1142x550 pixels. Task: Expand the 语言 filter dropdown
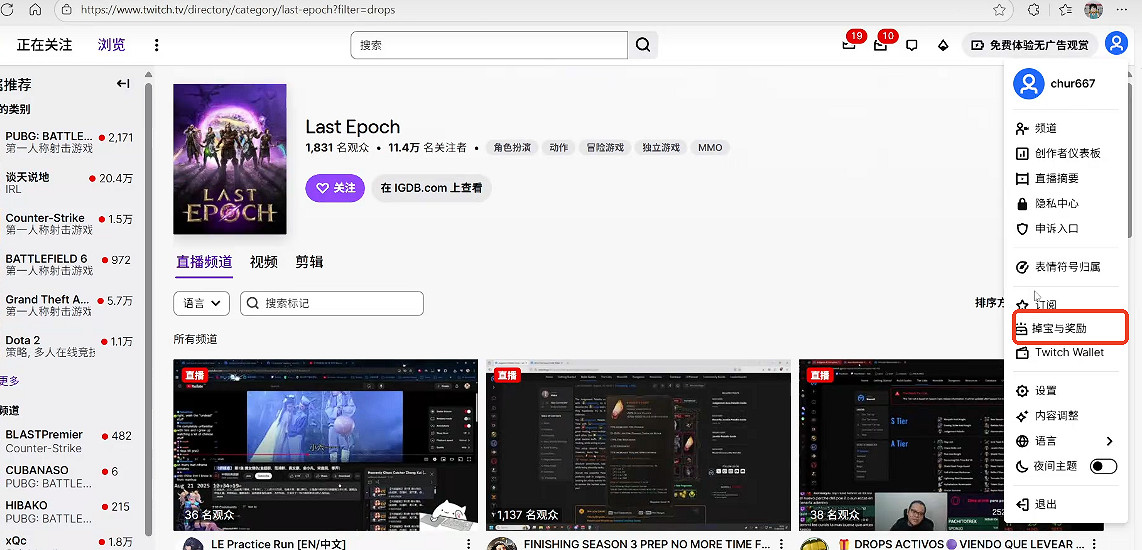tap(201, 303)
